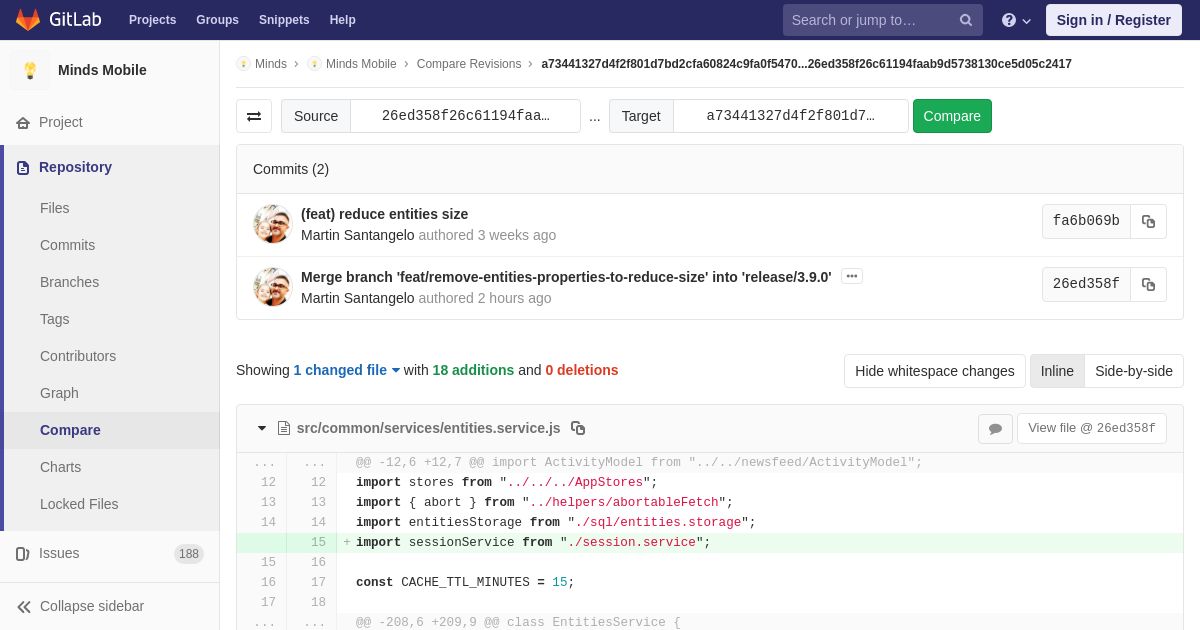Viewport: 1200px width, 630px height.
Task: Switch diff to Side-by-side view
Action: click(x=1134, y=371)
